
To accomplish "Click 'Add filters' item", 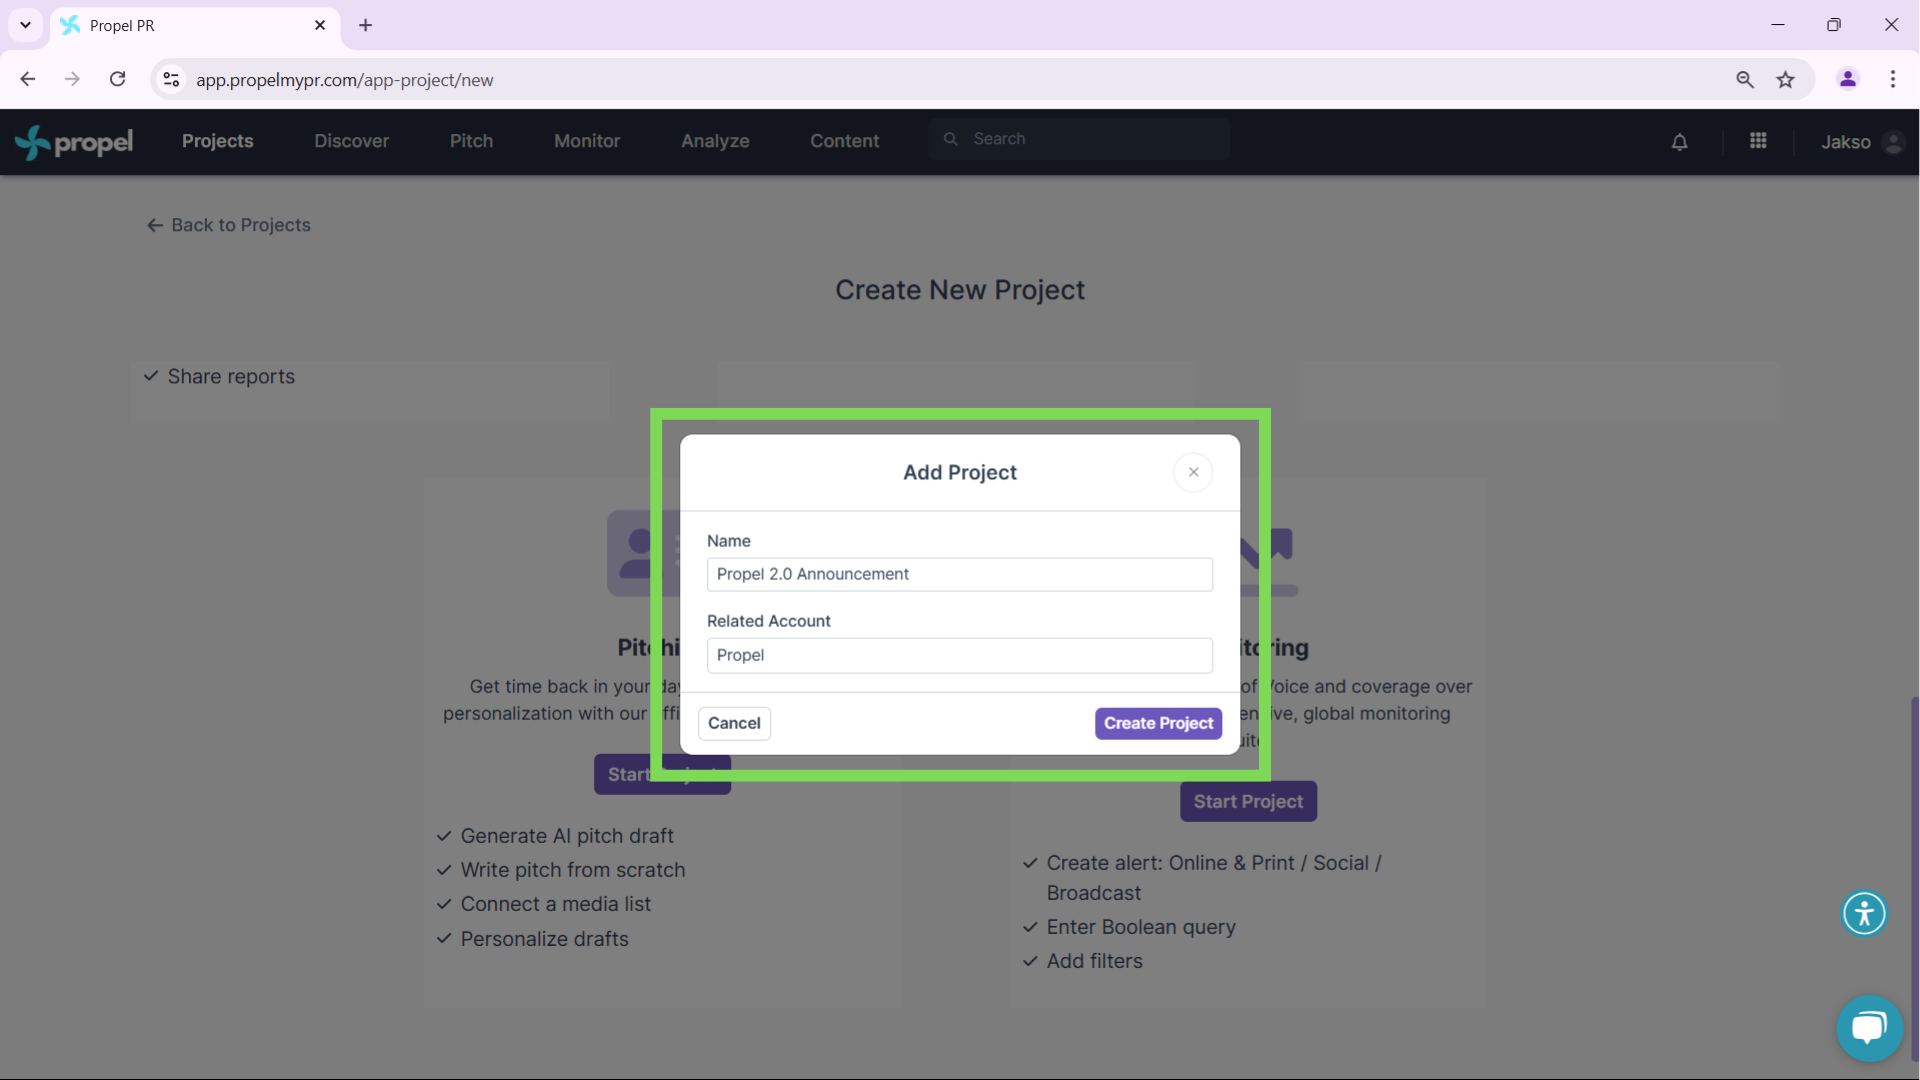I will (1094, 961).
